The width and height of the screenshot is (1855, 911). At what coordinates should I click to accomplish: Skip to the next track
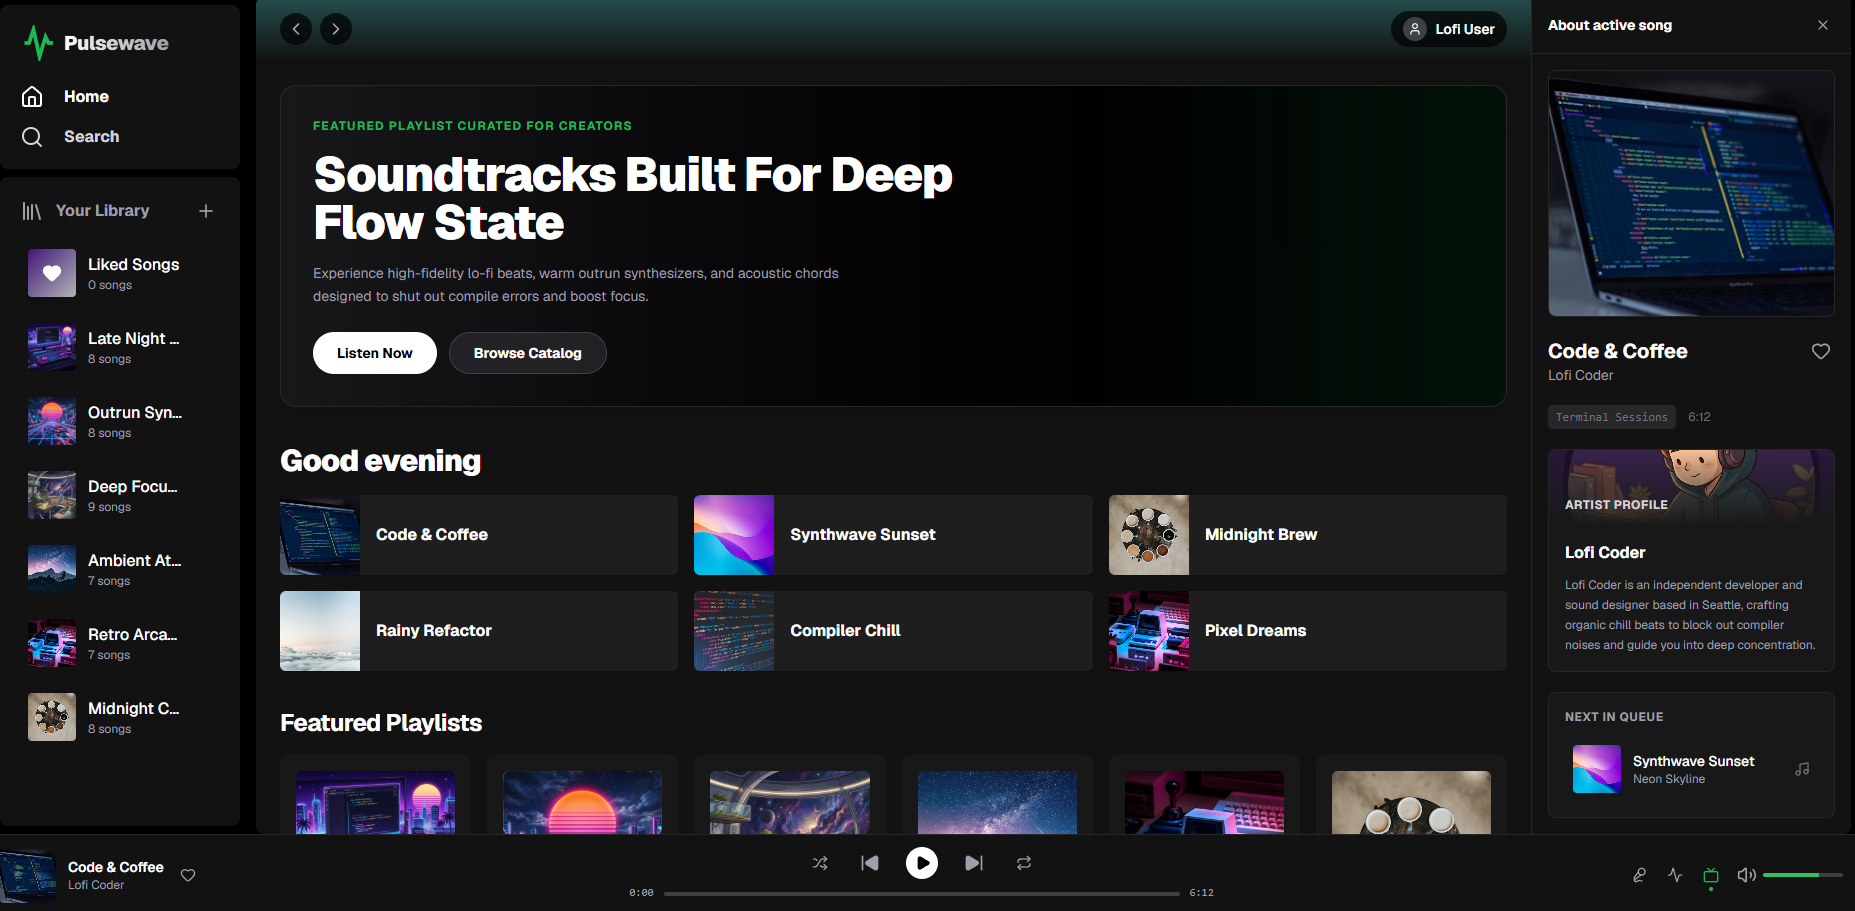(974, 863)
